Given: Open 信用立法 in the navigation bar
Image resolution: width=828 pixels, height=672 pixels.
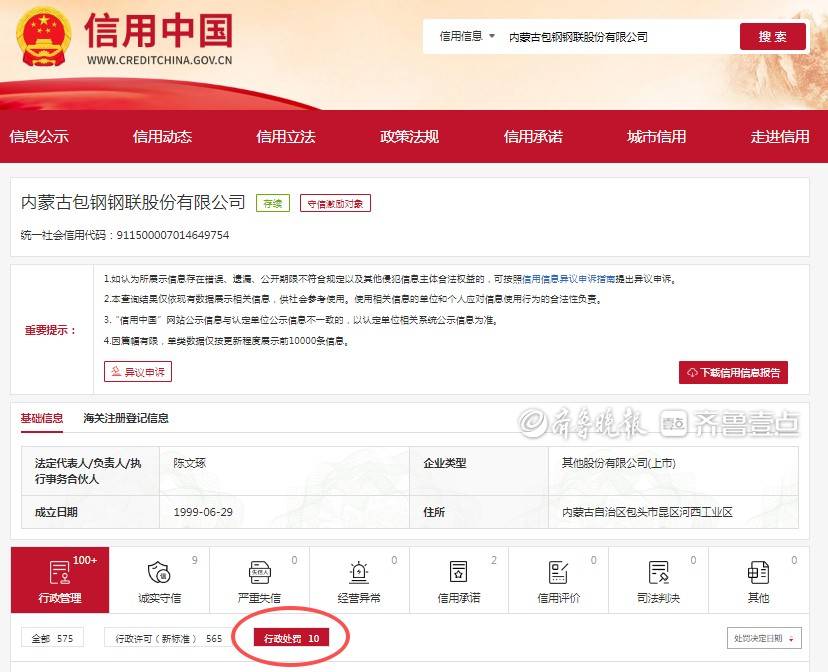Looking at the screenshot, I should 286,137.
